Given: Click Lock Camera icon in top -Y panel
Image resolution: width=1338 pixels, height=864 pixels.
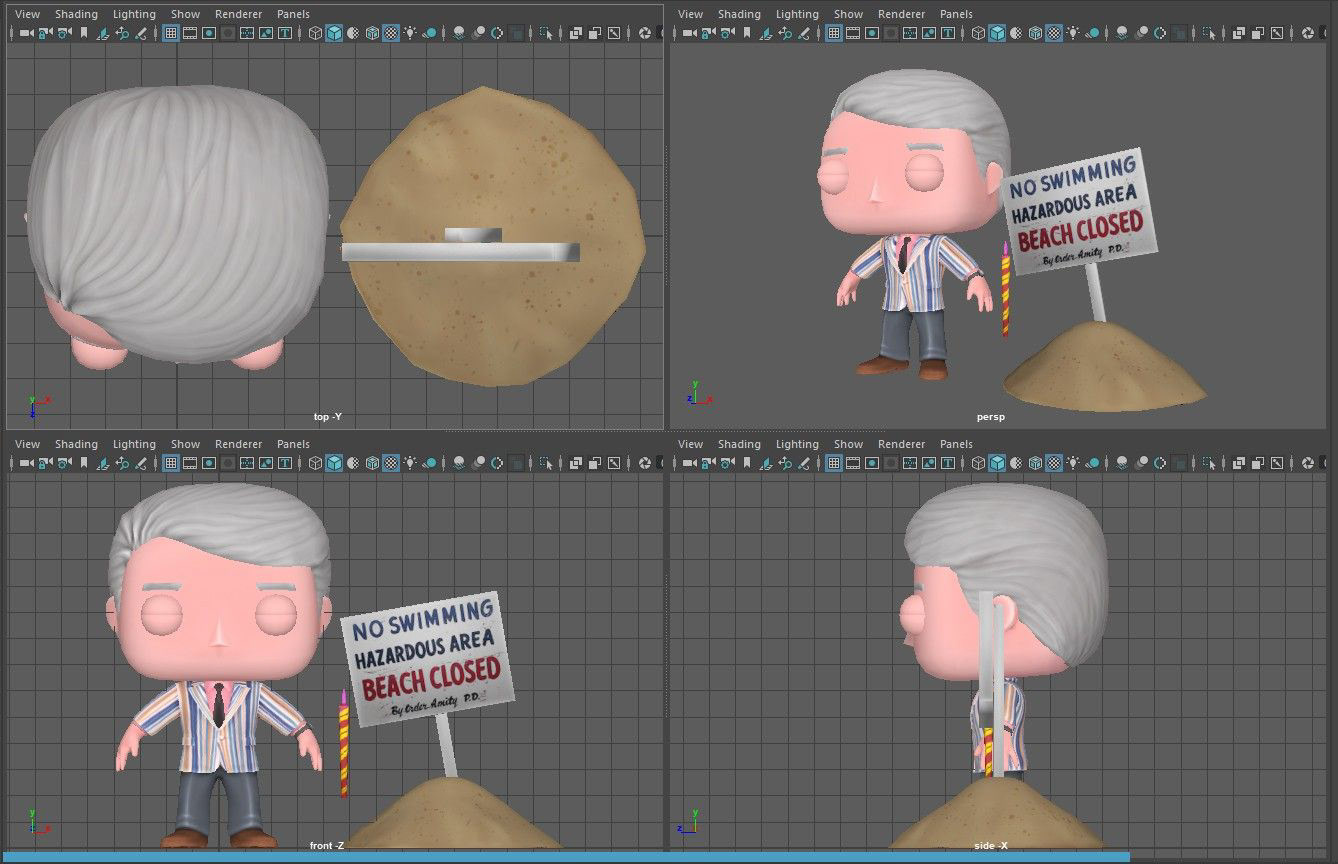Looking at the screenshot, I should [x=45, y=33].
